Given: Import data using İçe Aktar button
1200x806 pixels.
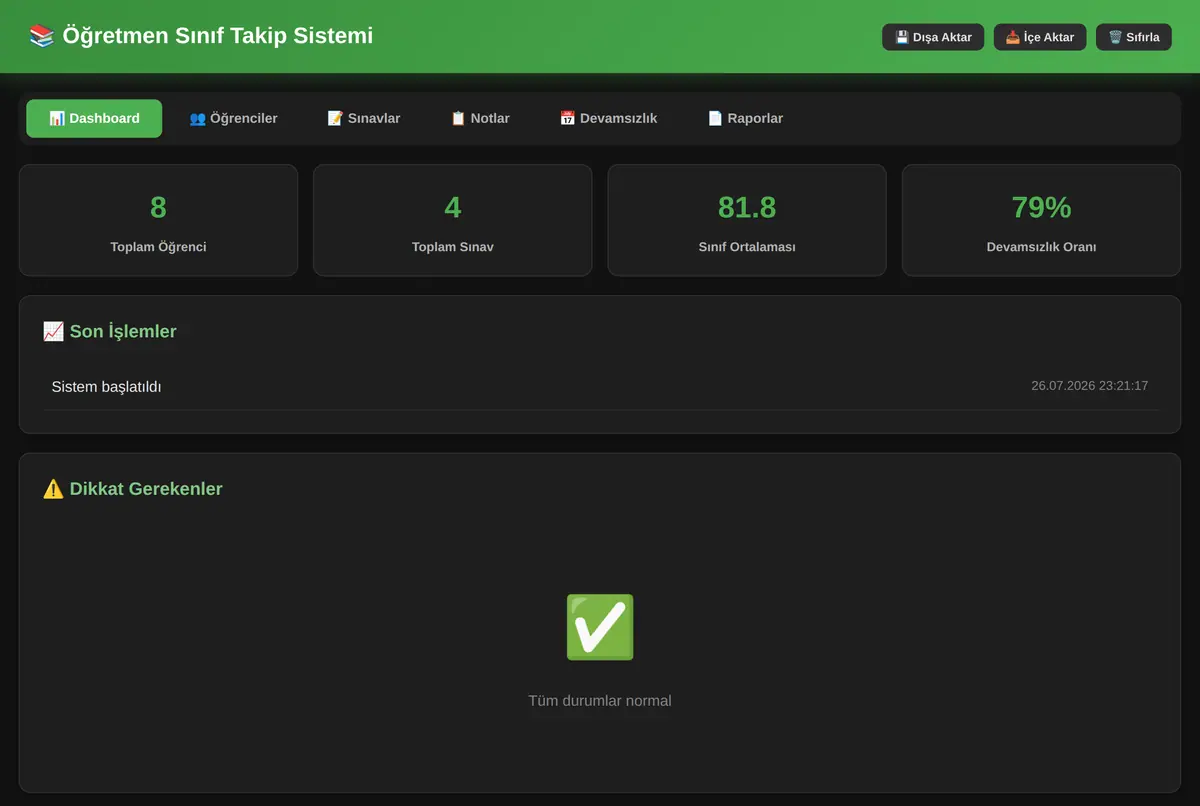Looking at the screenshot, I should coord(1040,37).
